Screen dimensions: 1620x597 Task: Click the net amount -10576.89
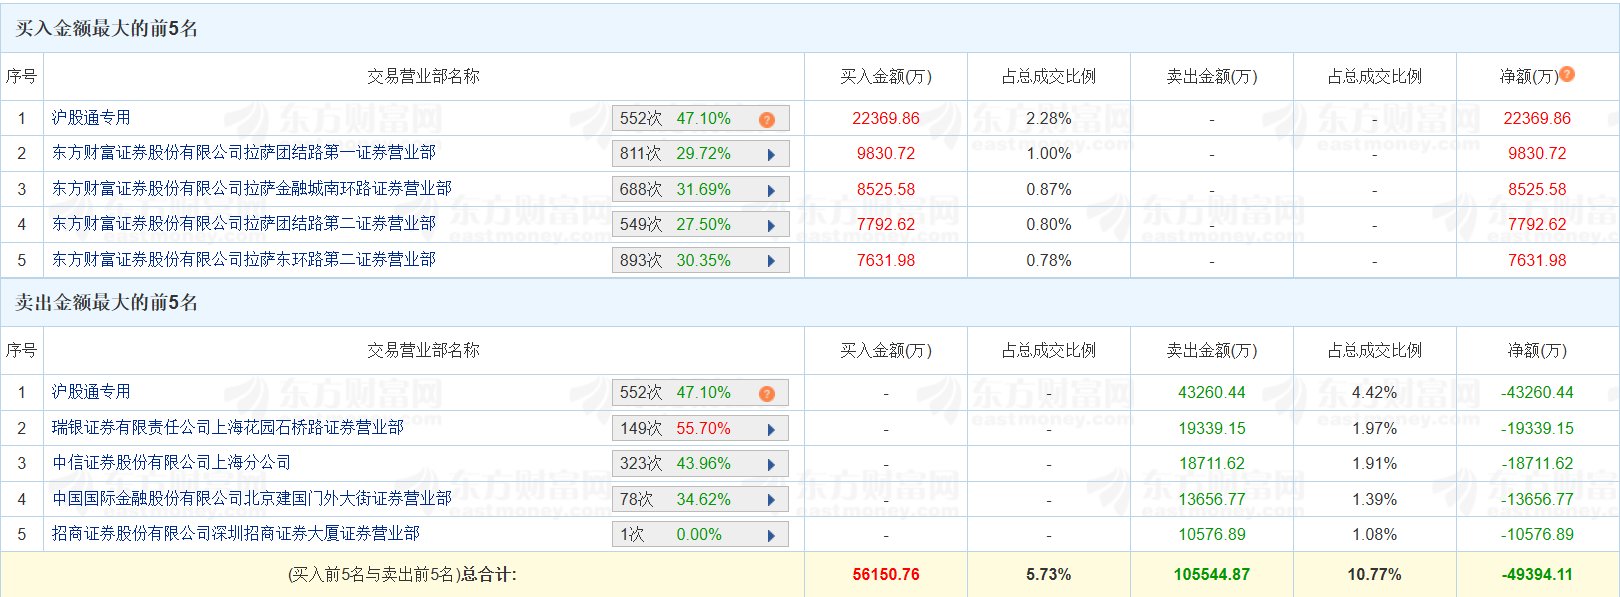coord(1537,535)
